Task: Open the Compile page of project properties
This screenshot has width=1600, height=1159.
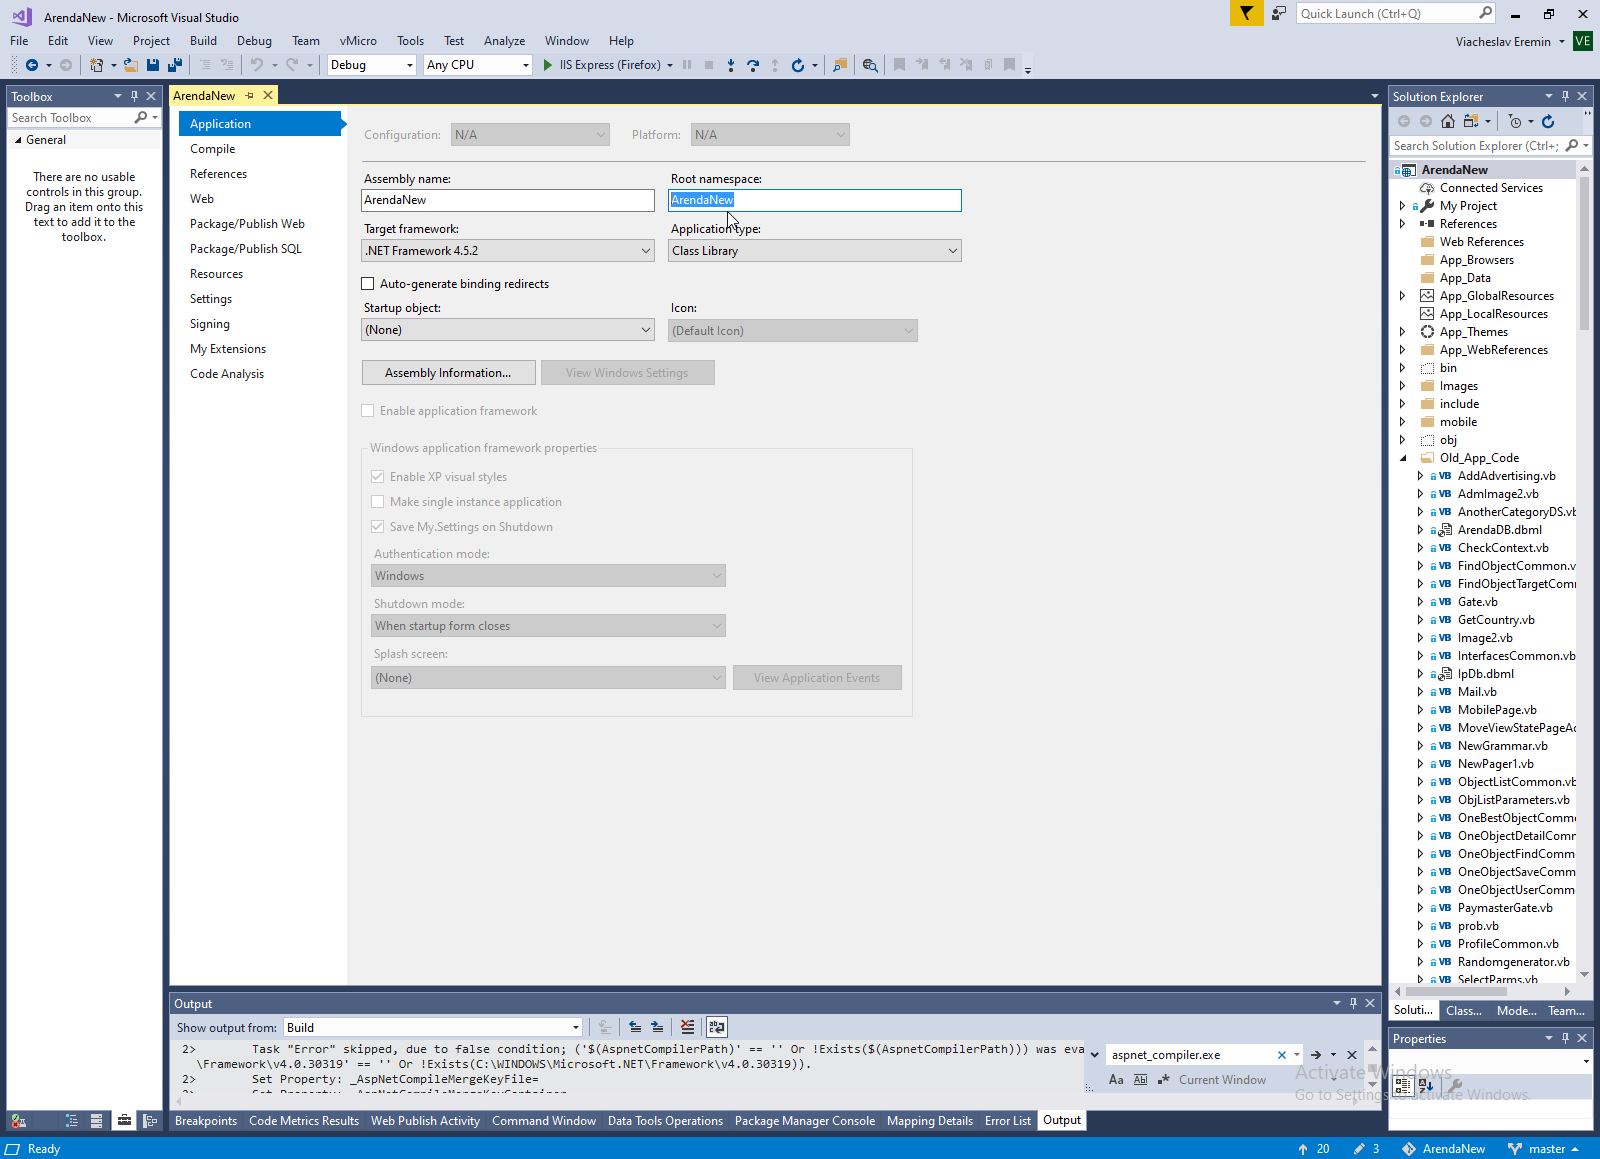Action: tap(213, 149)
